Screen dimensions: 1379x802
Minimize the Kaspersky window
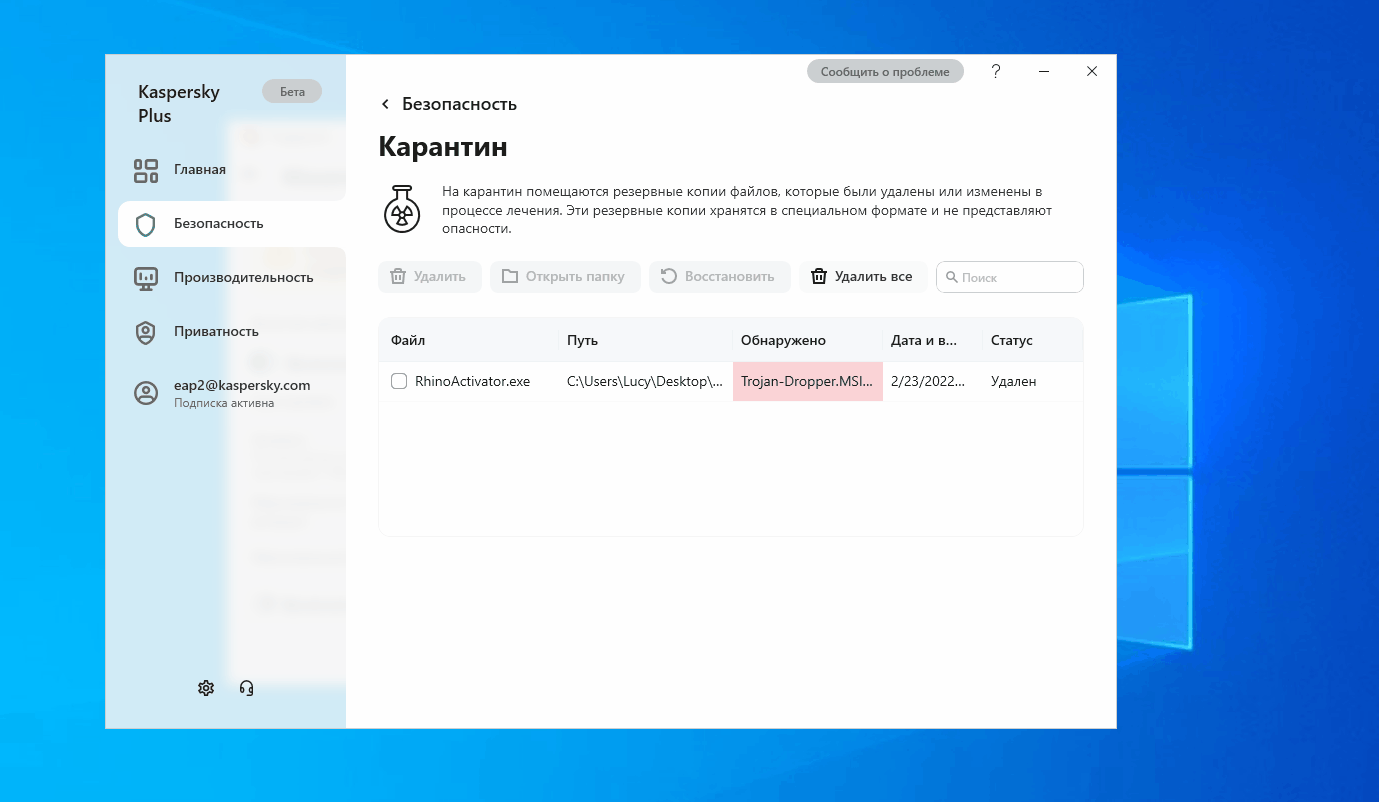tap(1044, 72)
